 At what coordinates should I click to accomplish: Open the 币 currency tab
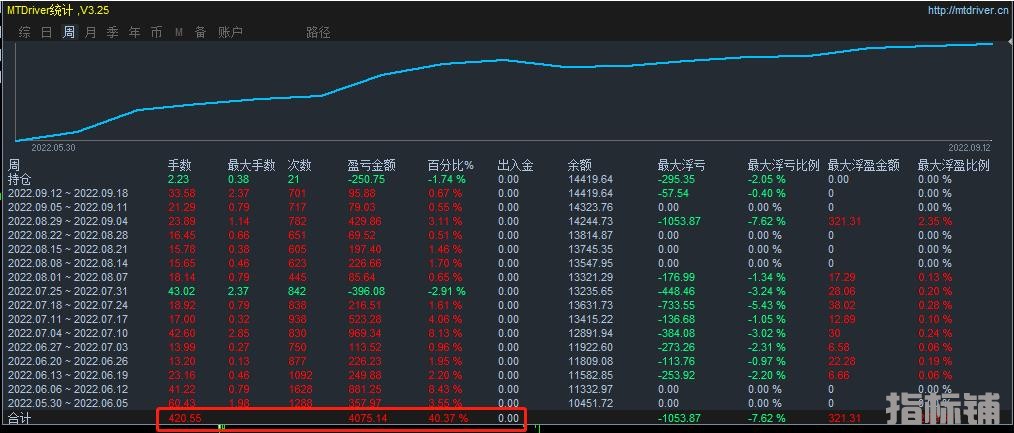pos(156,32)
